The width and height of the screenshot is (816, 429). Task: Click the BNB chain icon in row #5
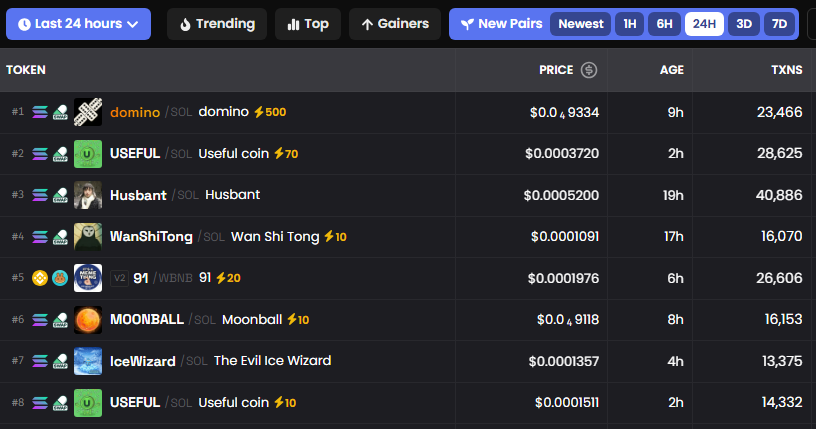pyautogui.click(x=40, y=278)
